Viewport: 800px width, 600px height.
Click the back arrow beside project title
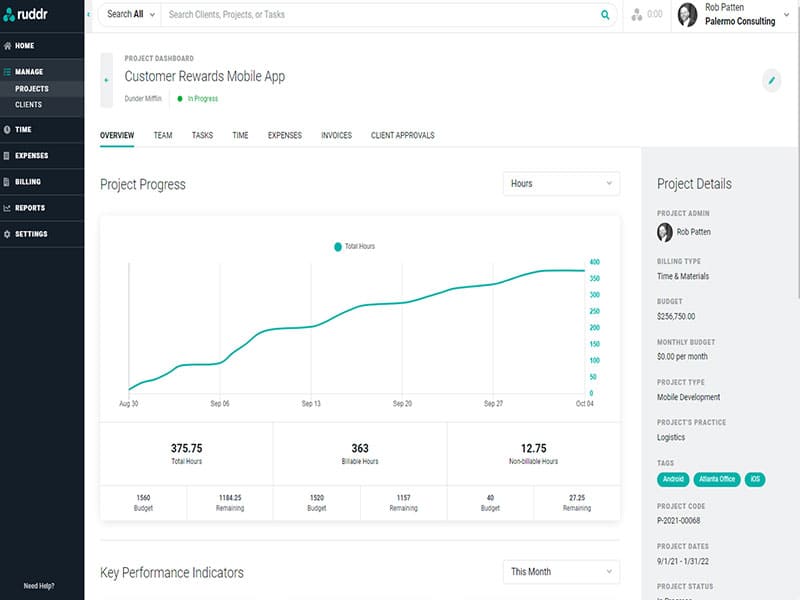point(106,81)
